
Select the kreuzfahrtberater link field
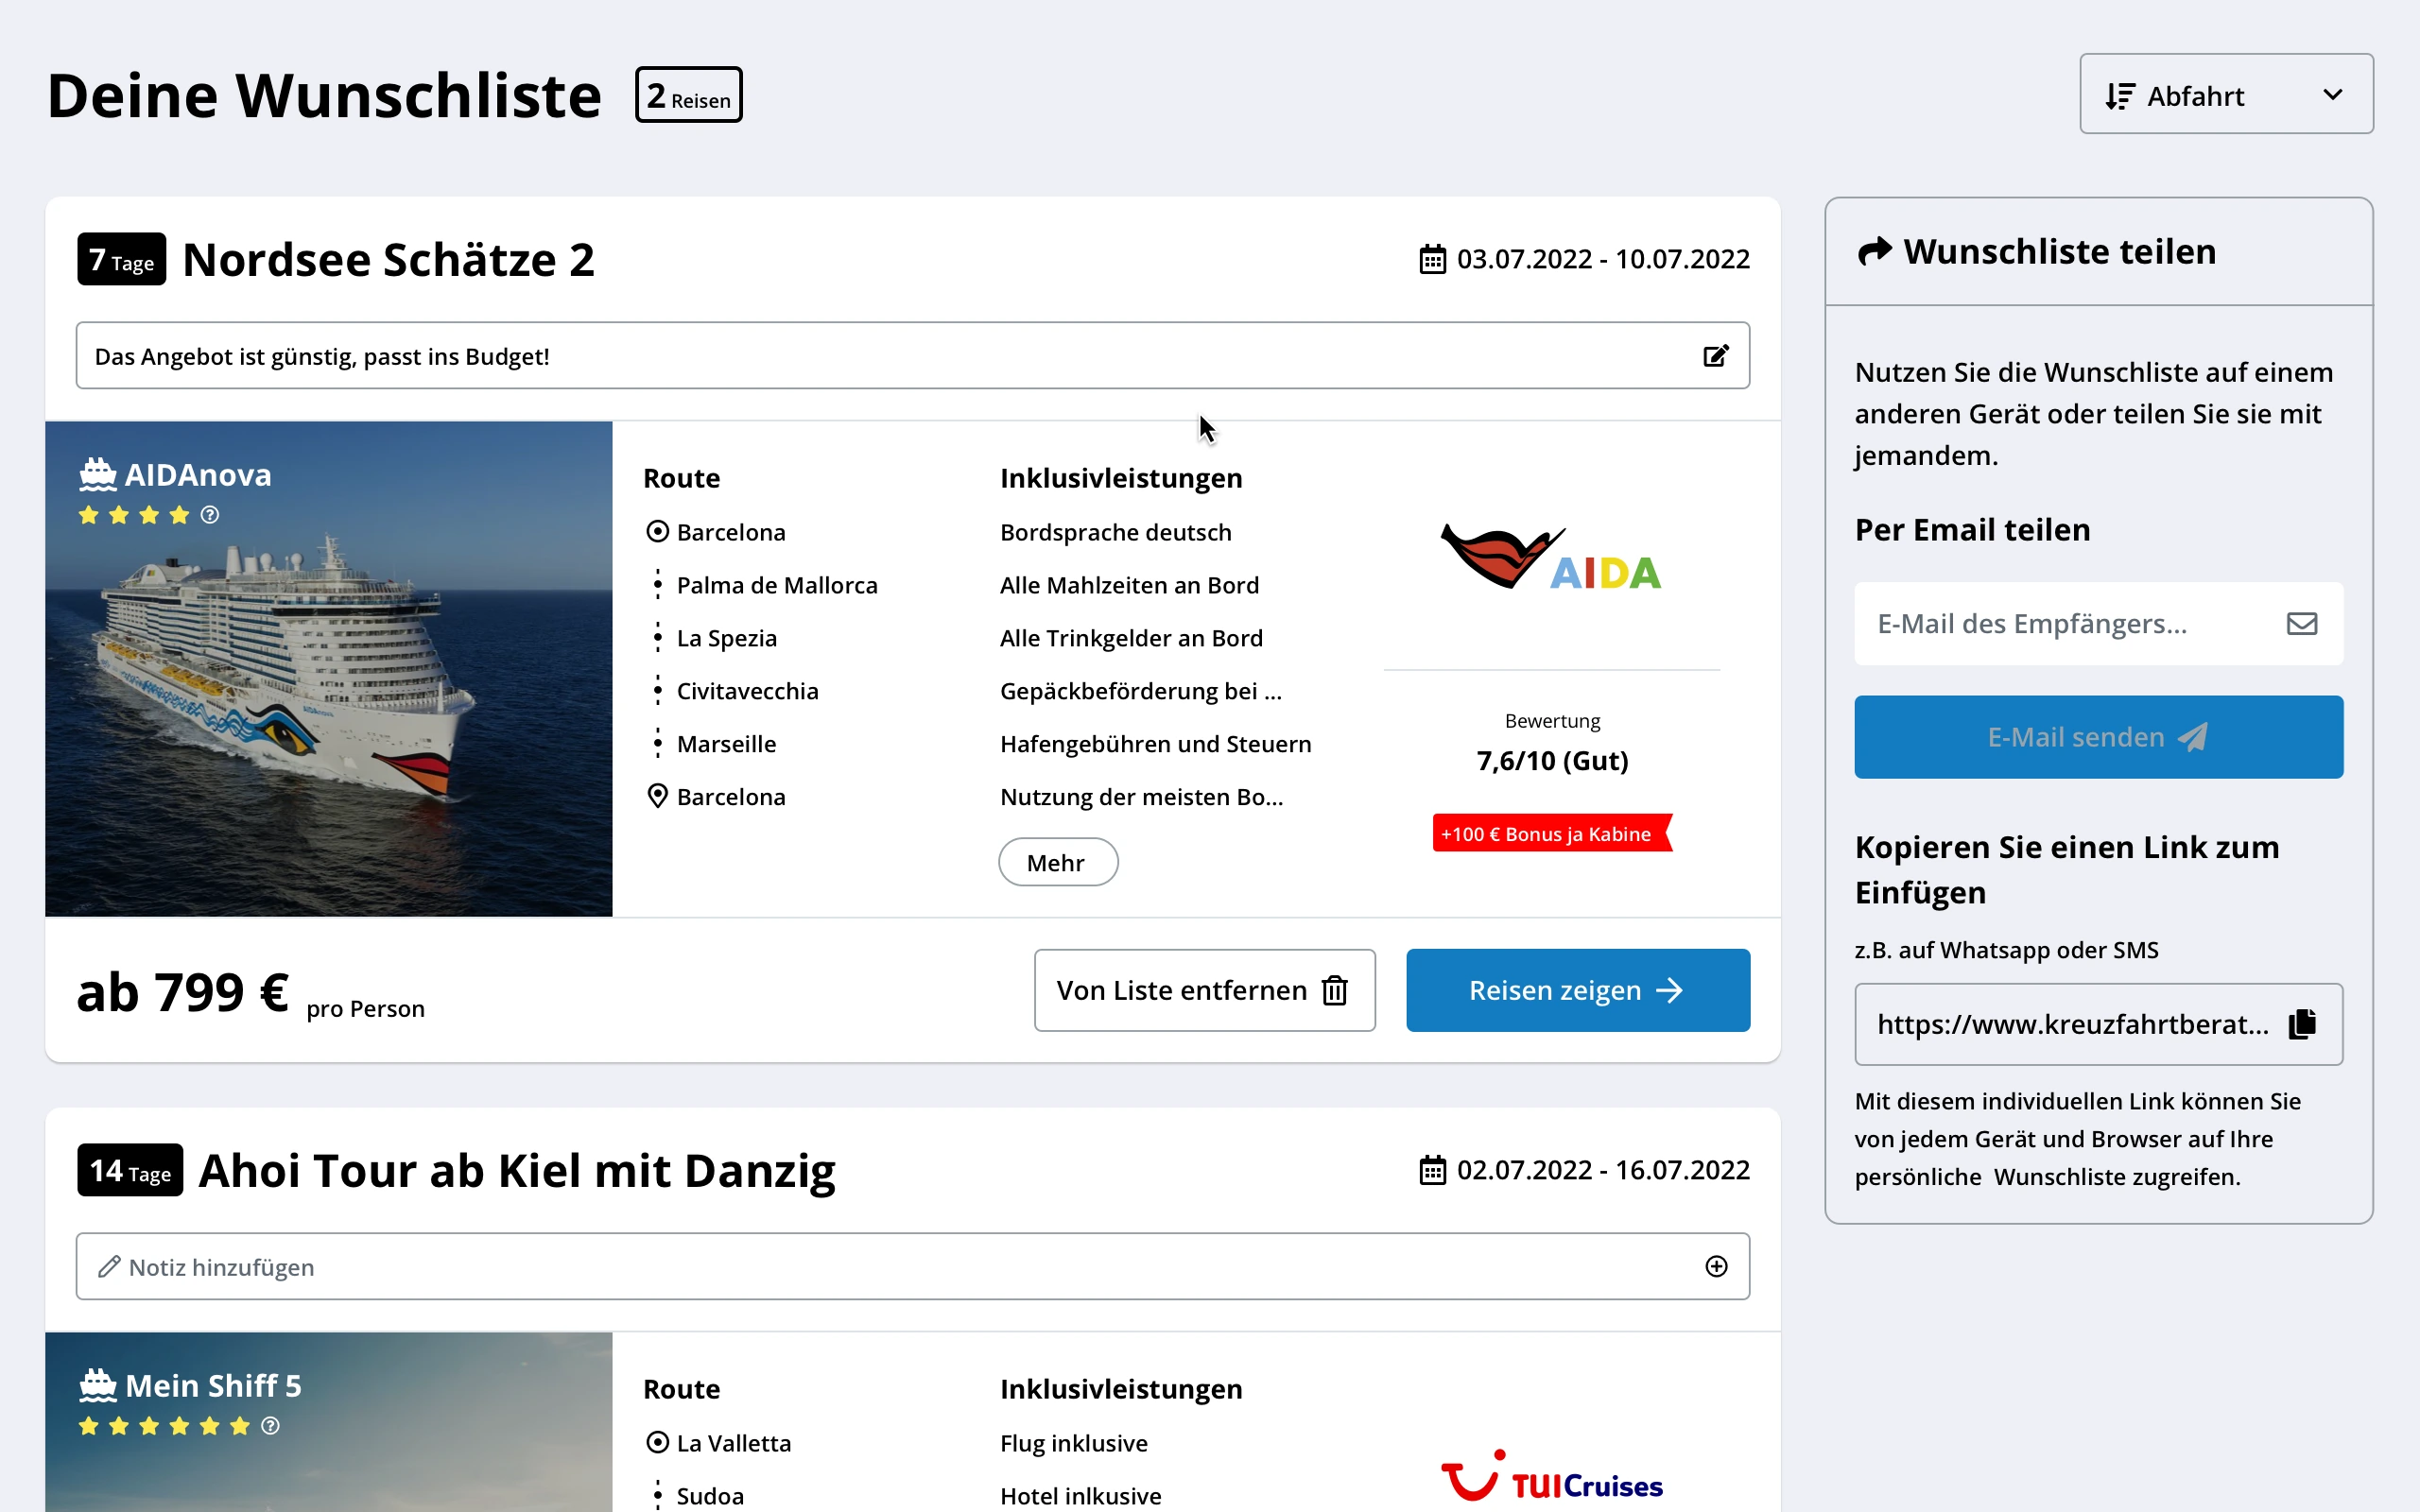[2098, 1024]
